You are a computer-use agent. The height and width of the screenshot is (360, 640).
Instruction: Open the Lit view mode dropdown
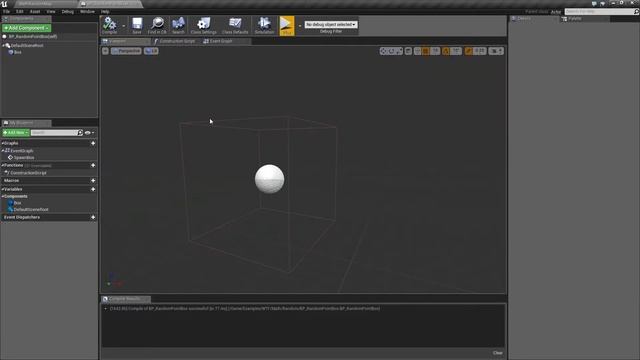tap(151, 51)
